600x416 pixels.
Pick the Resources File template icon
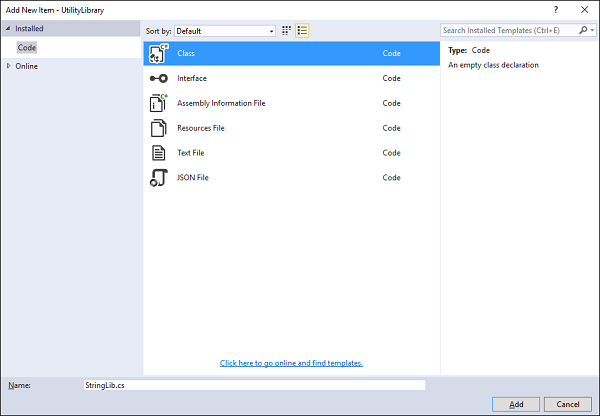(158, 128)
